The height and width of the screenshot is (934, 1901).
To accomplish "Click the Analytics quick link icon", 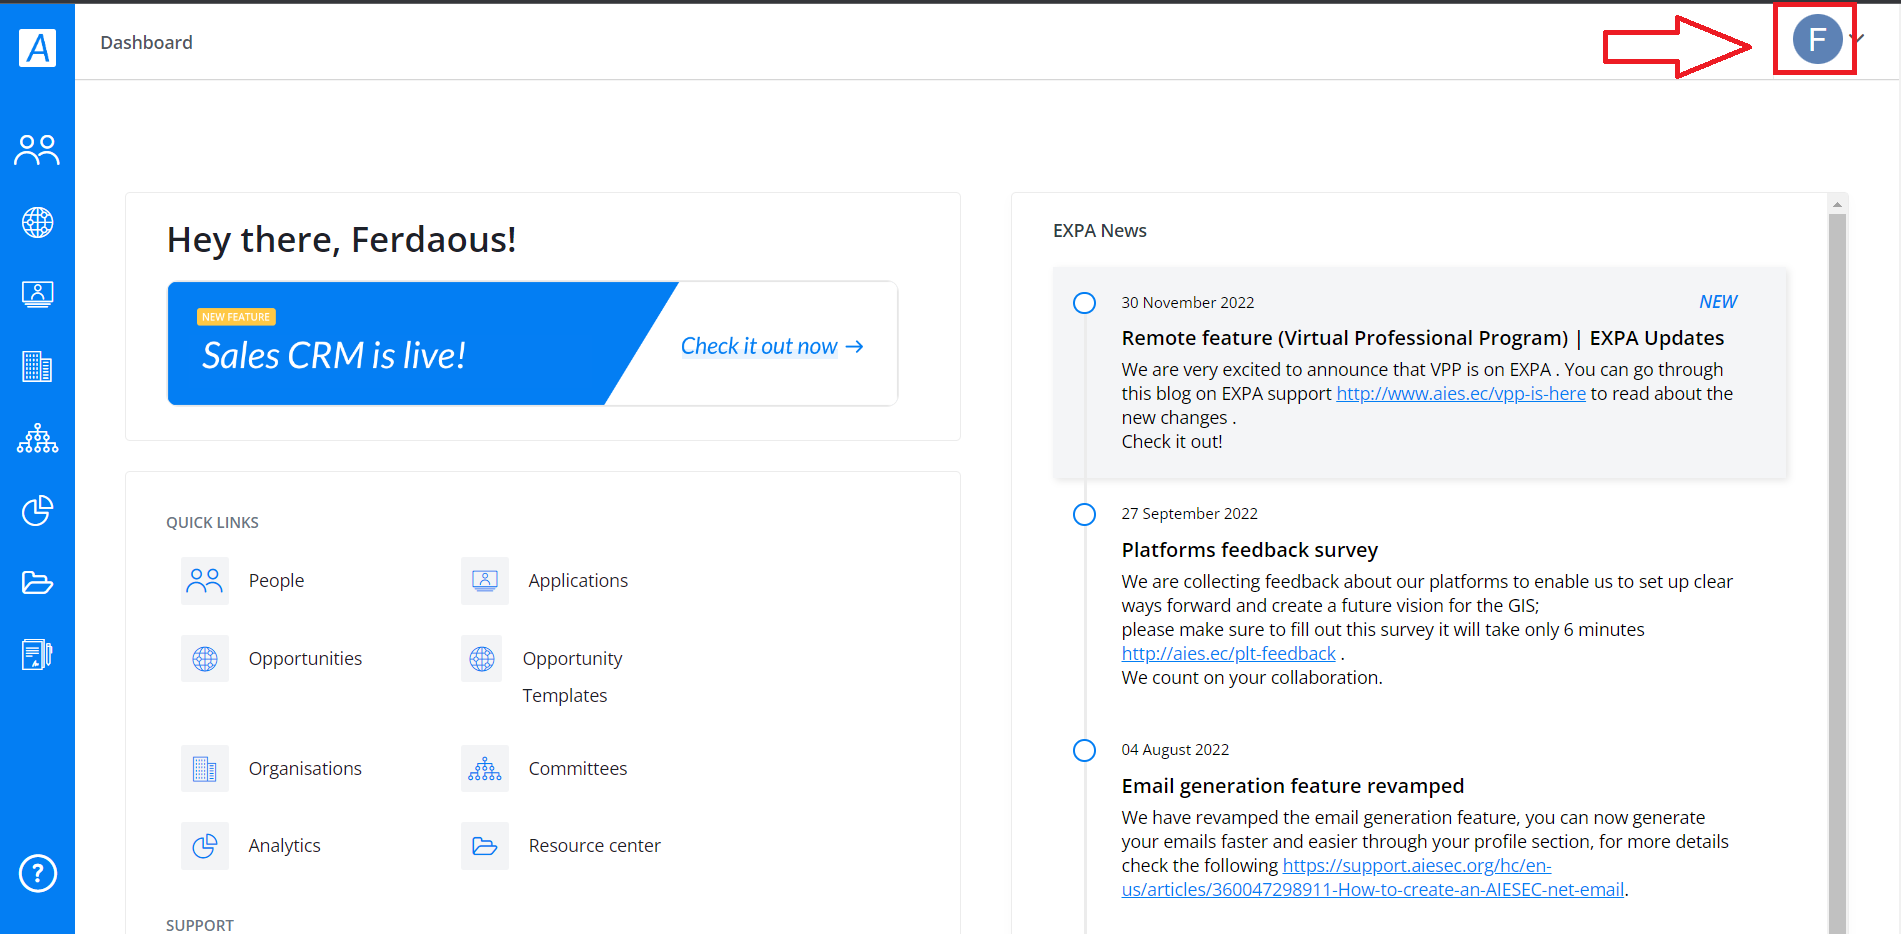I will tap(205, 846).
